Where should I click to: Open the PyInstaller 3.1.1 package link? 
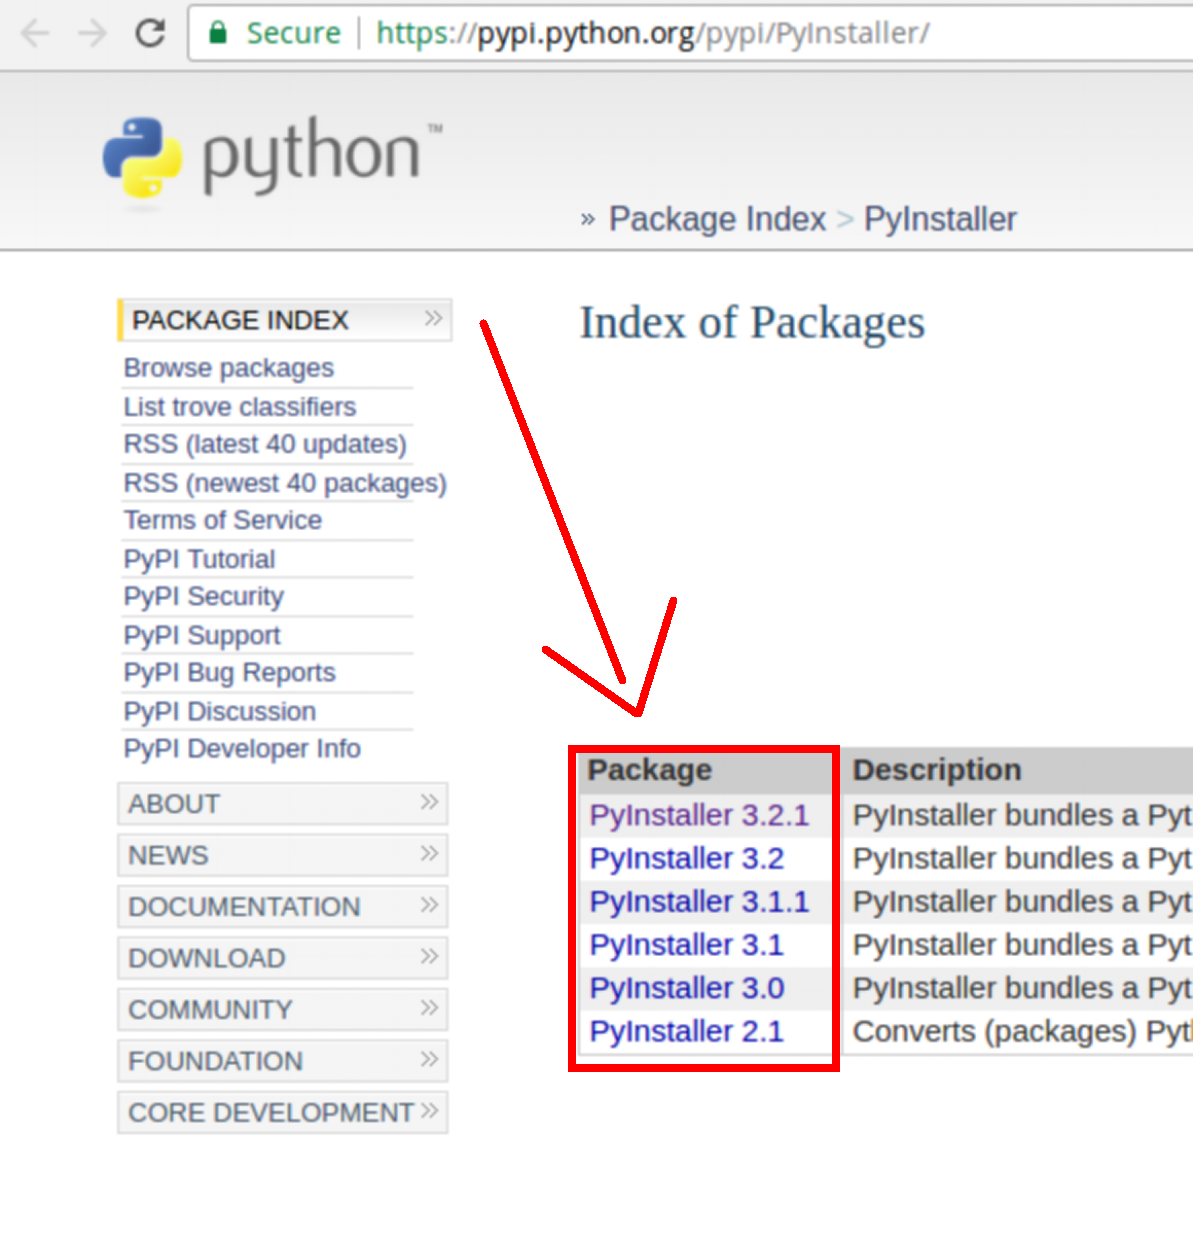(x=699, y=901)
